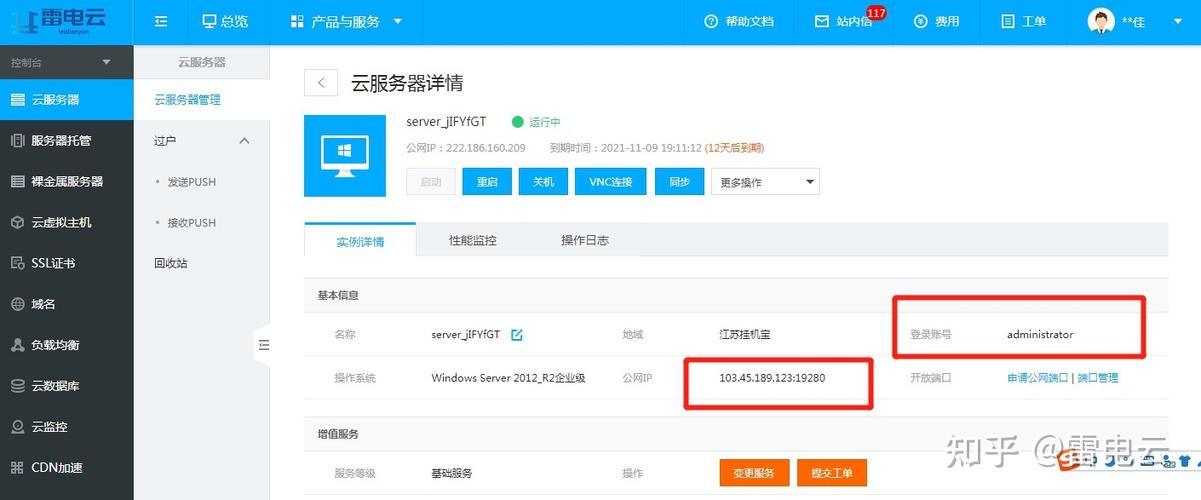Screen dimensions: 1201x500
Task: Switch to 操作日志 tab
Action: point(585,241)
